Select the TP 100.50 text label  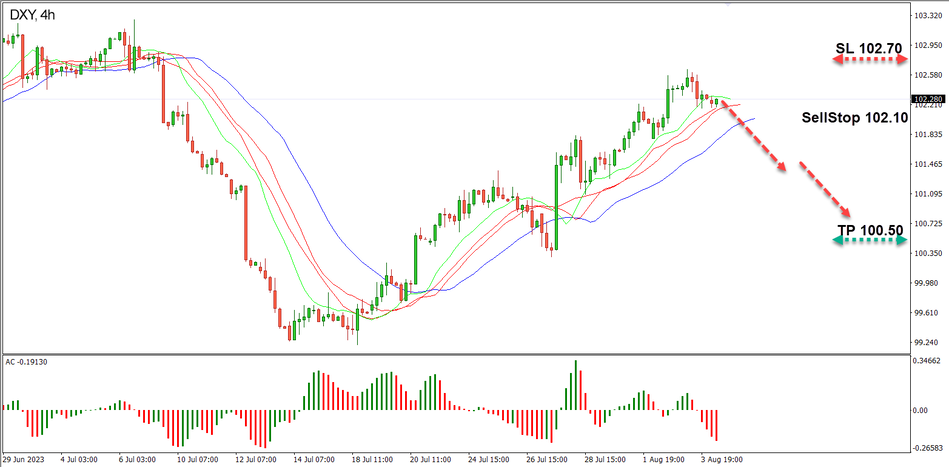coord(870,229)
